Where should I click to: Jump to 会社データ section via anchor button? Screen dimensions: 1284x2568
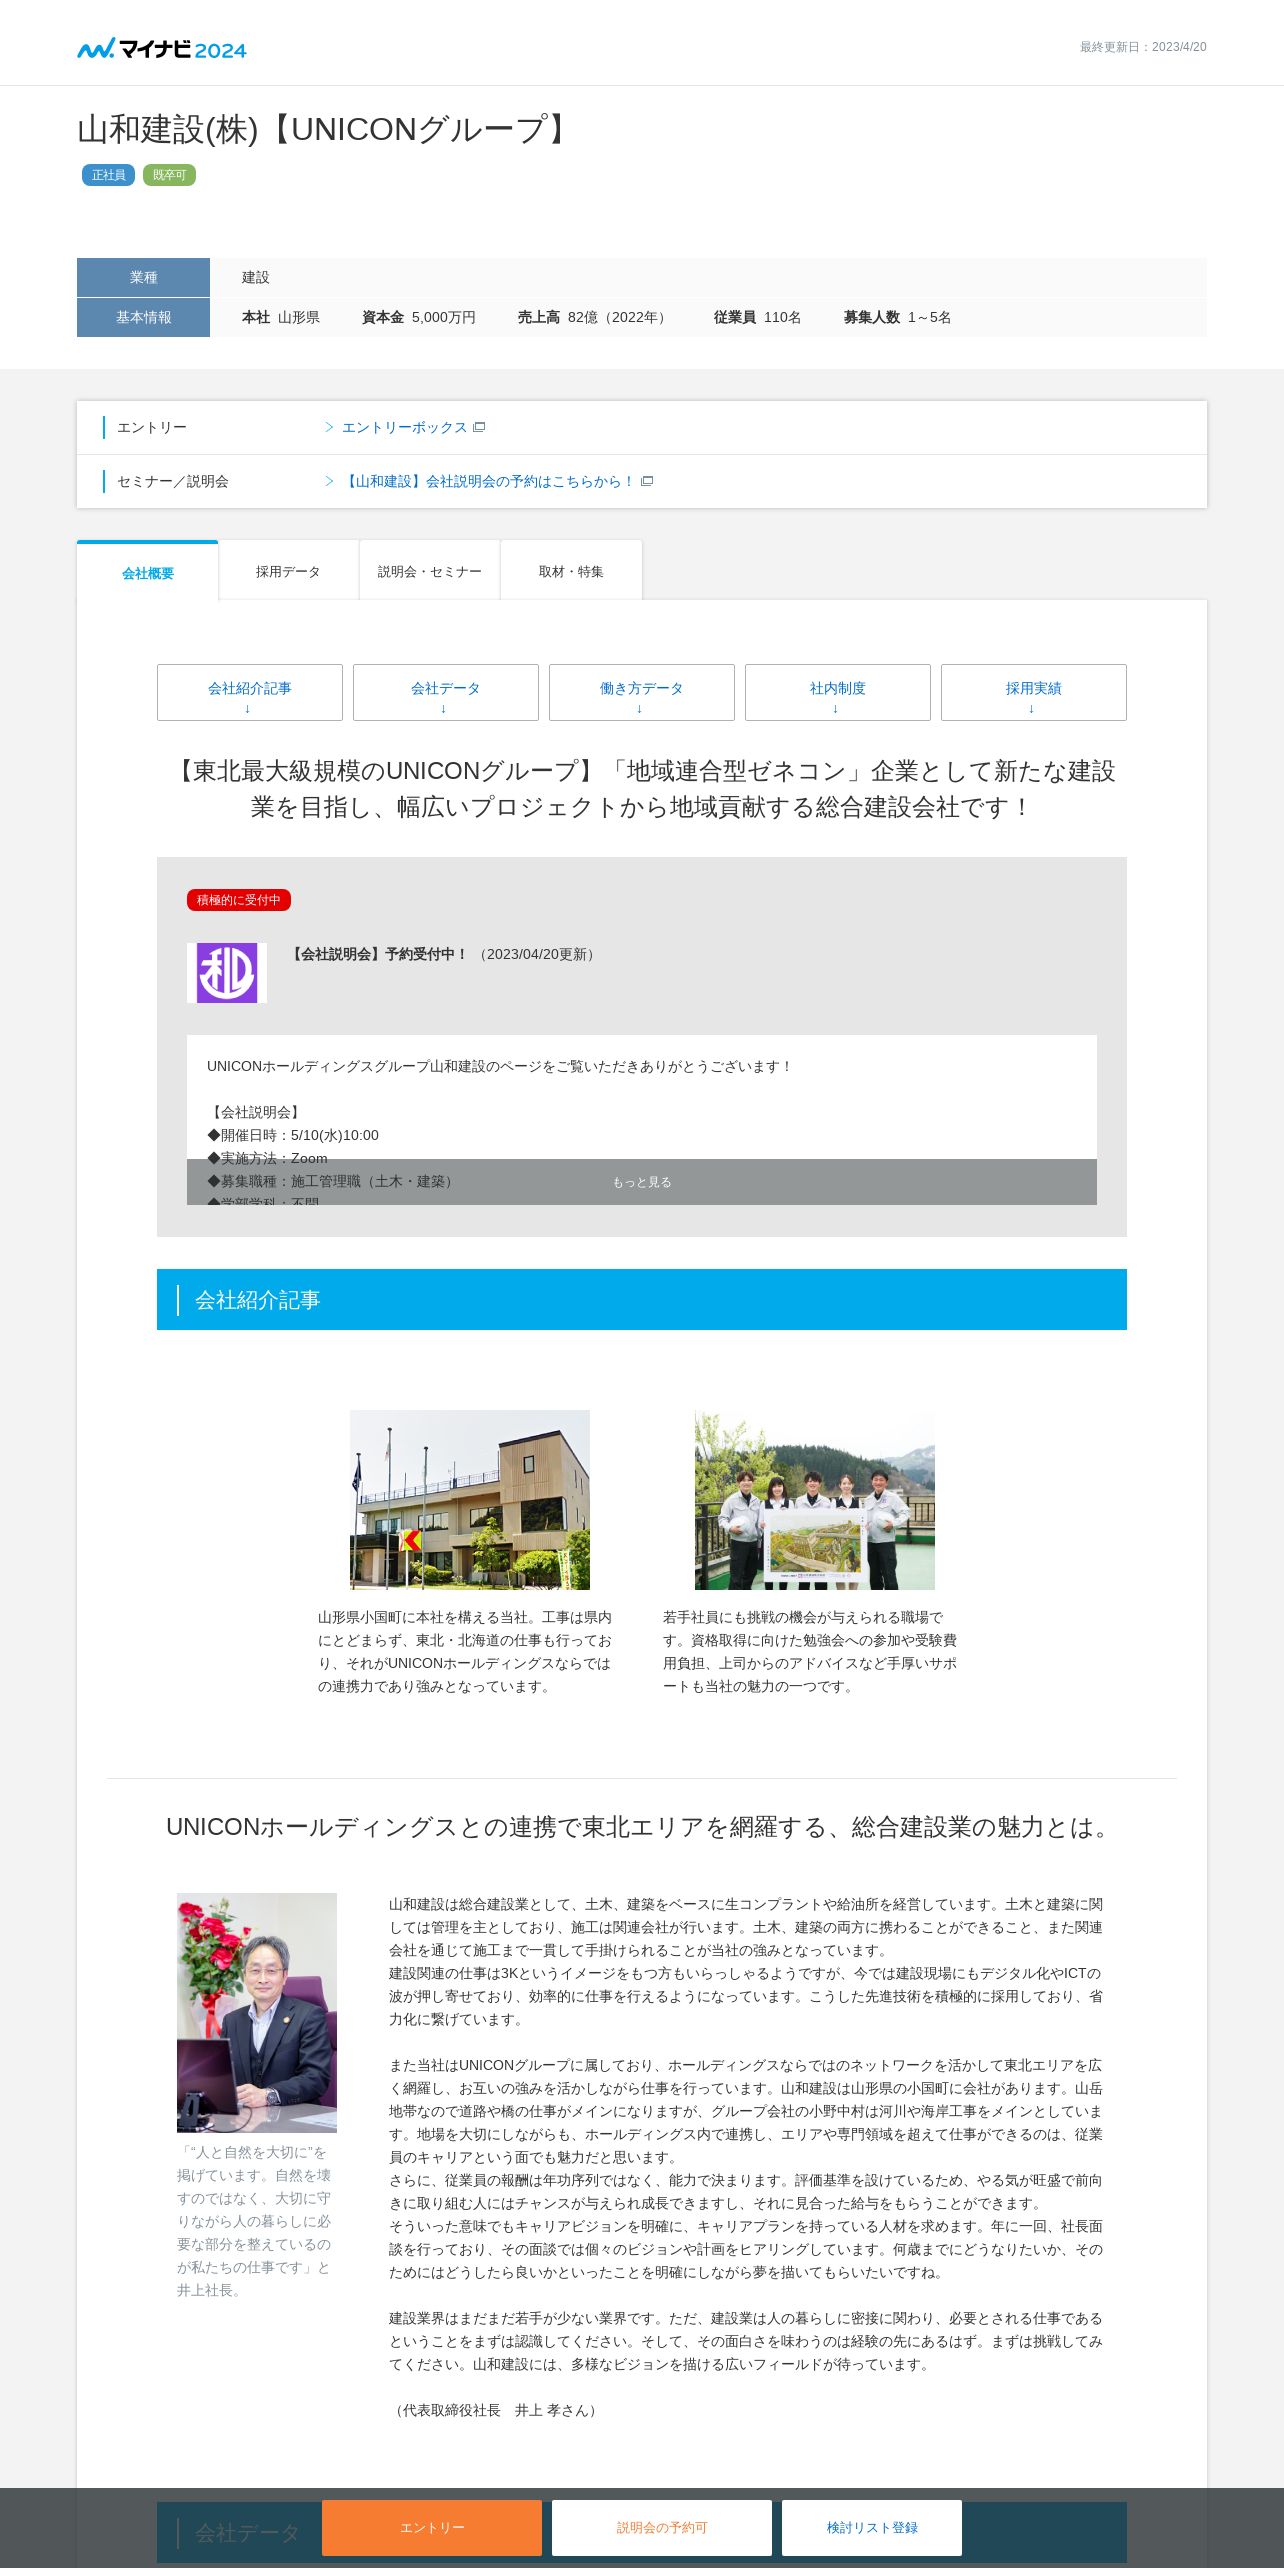tap(446, 692)
